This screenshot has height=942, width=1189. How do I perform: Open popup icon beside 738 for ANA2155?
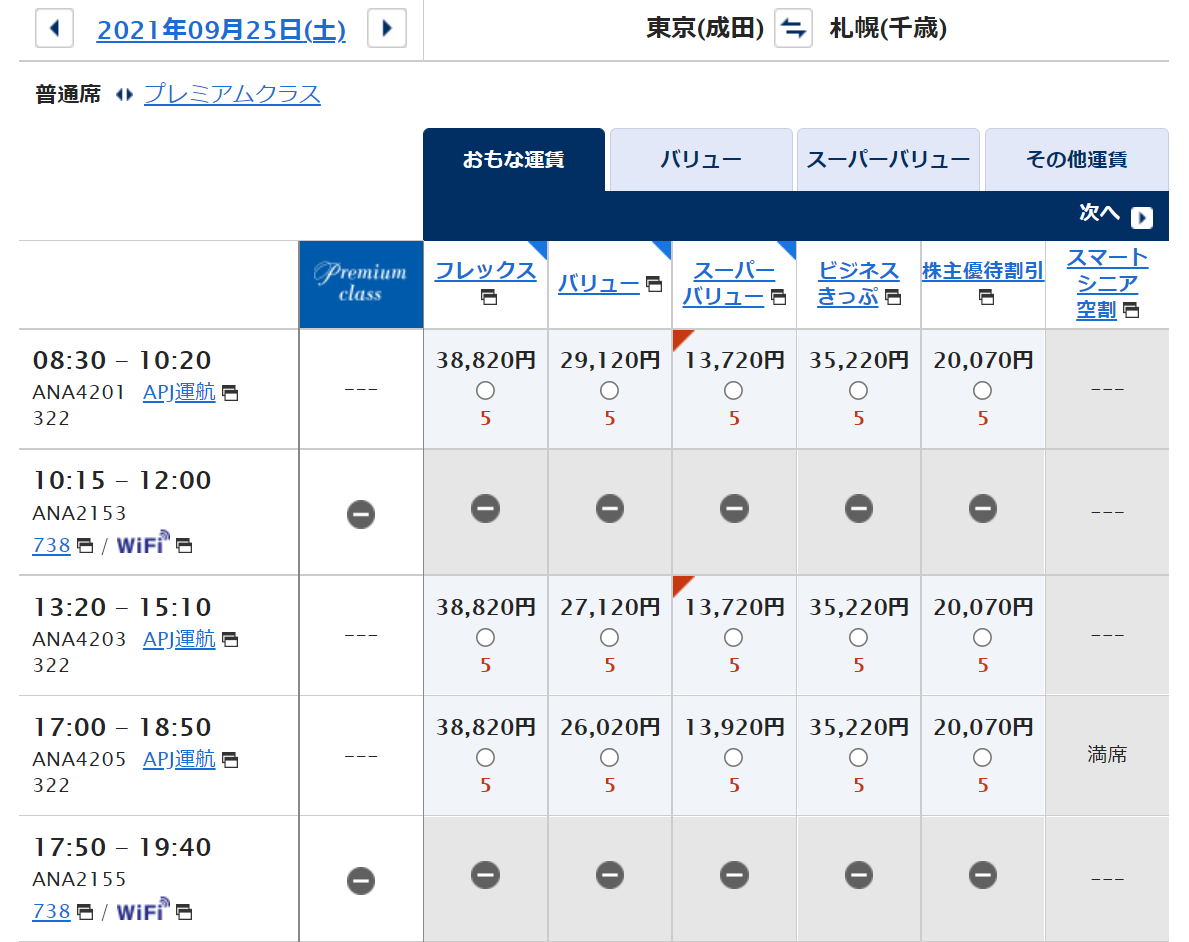85,912
